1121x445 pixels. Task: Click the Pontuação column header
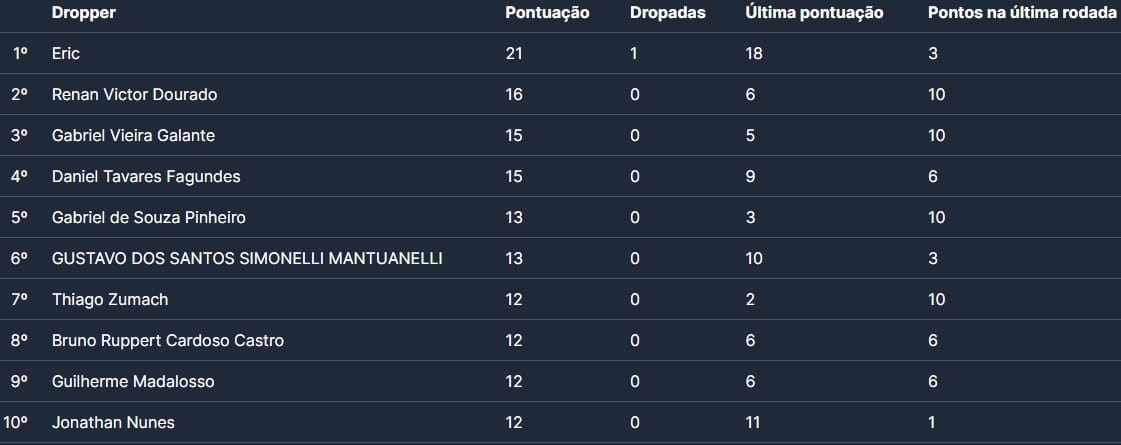point(547,13)
